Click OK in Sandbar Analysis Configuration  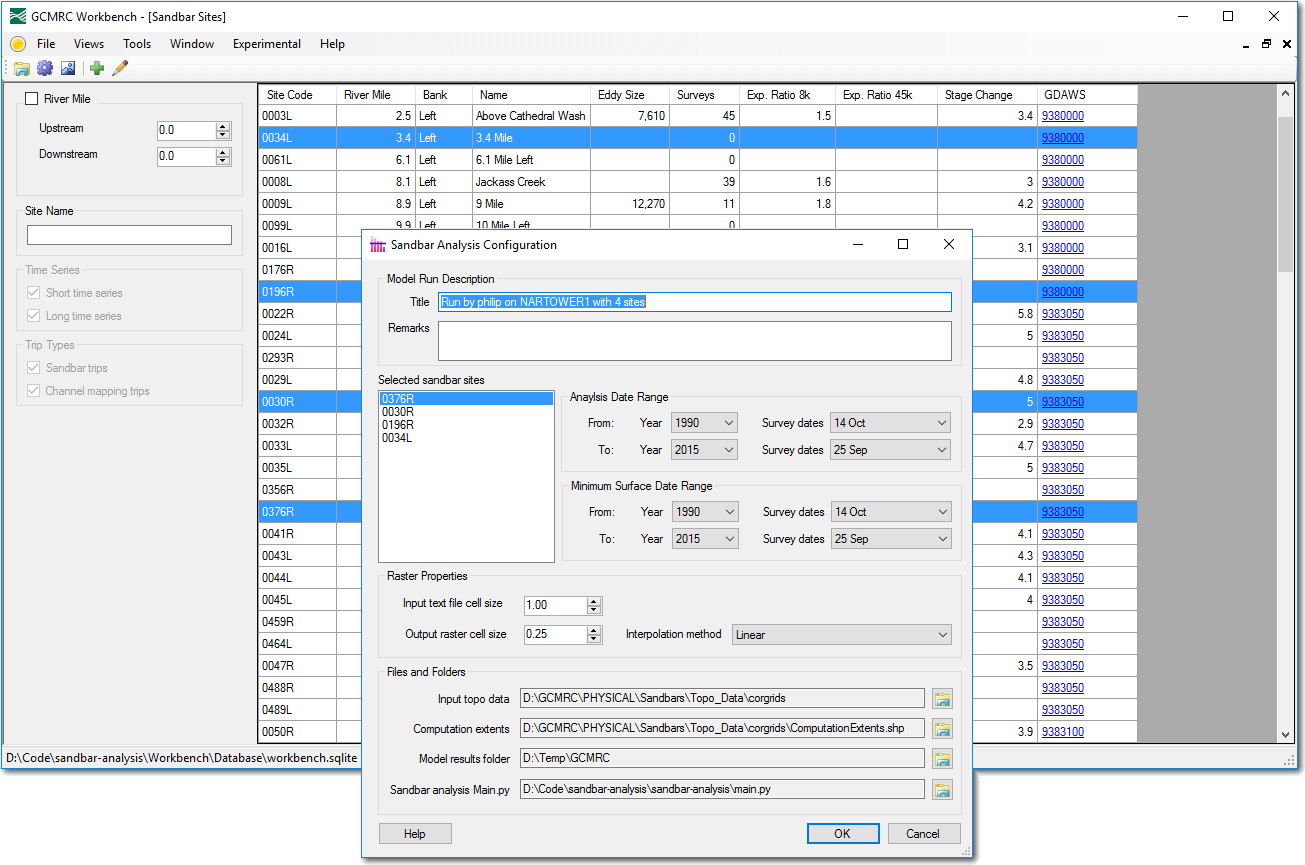point(843,834)
